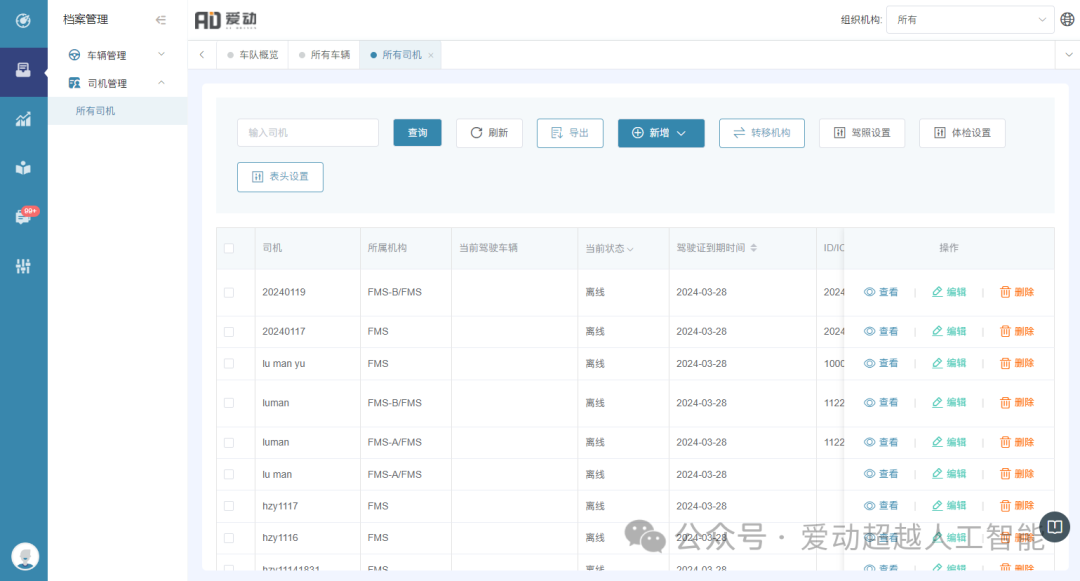The width and height of the screenshot is (1080, 581).
Task: Click the 查询 search button
Action: point(417,133)
